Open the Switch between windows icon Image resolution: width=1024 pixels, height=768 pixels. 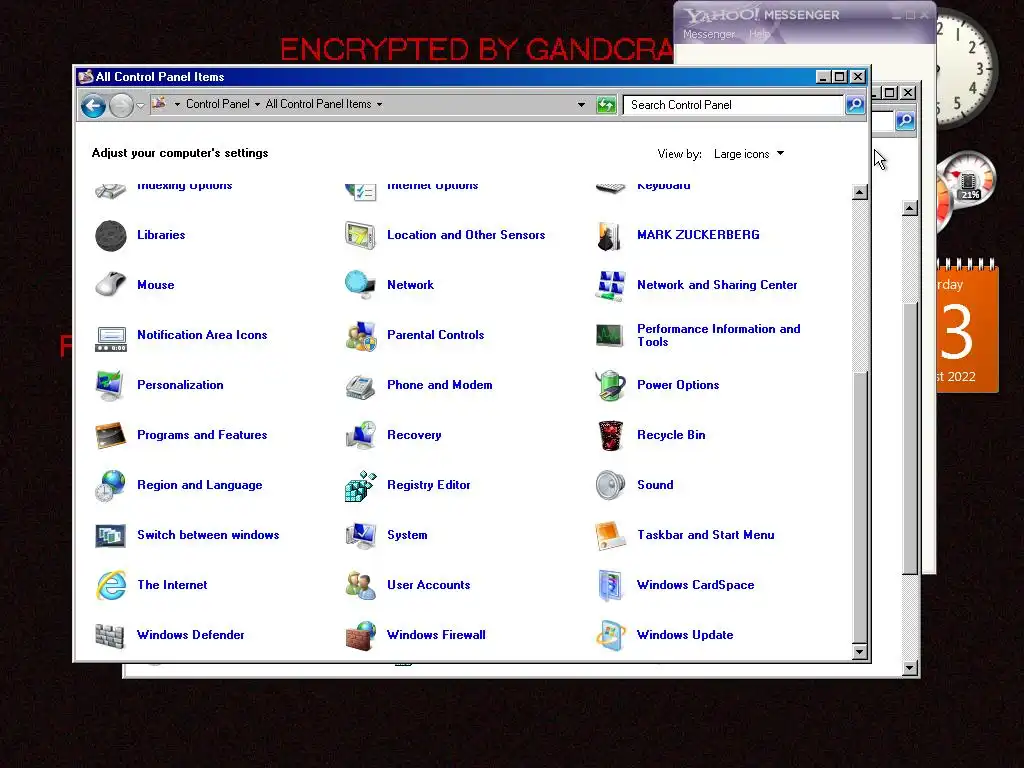click(x=110, y=536)
